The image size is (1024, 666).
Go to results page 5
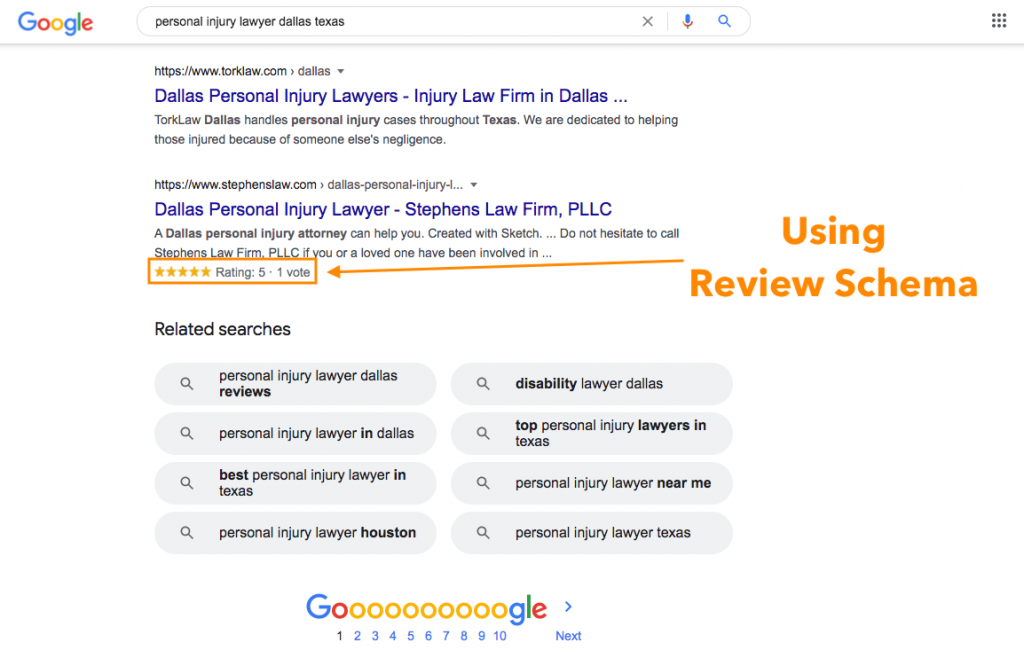pyautogui.click(x=410, y=636)
